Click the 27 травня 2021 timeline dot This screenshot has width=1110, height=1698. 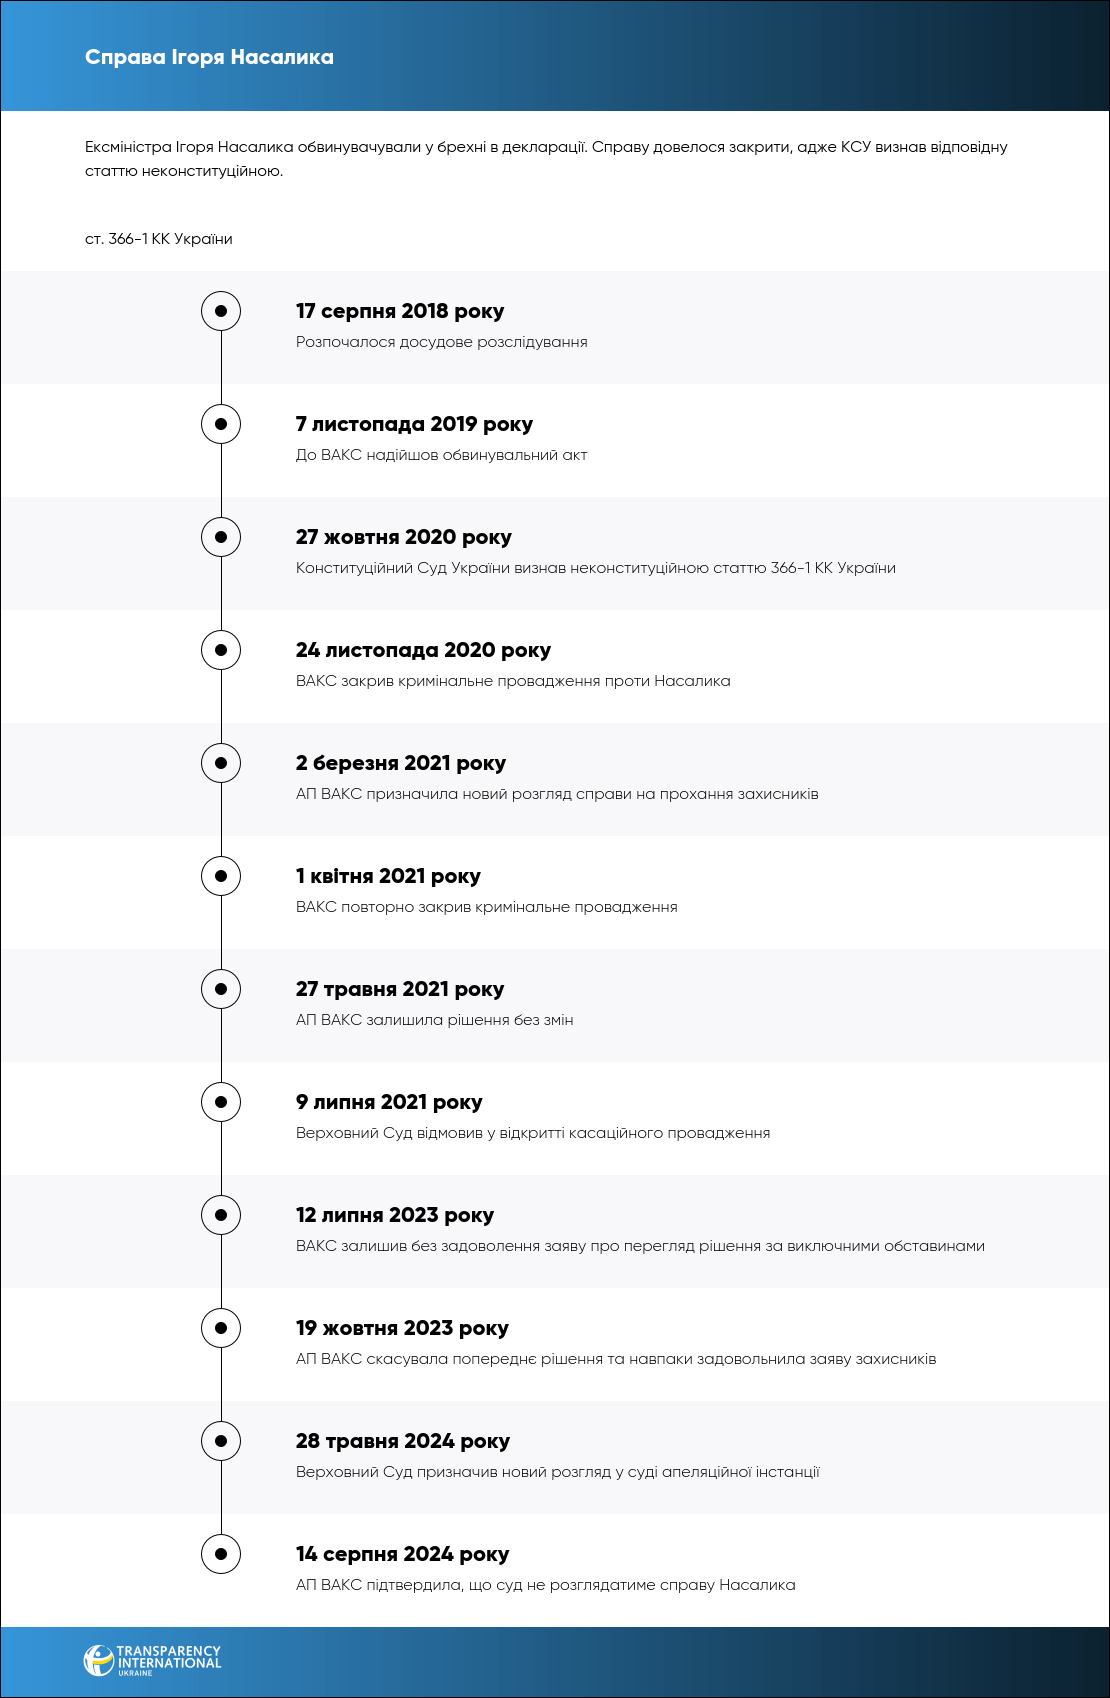point(221,989)
